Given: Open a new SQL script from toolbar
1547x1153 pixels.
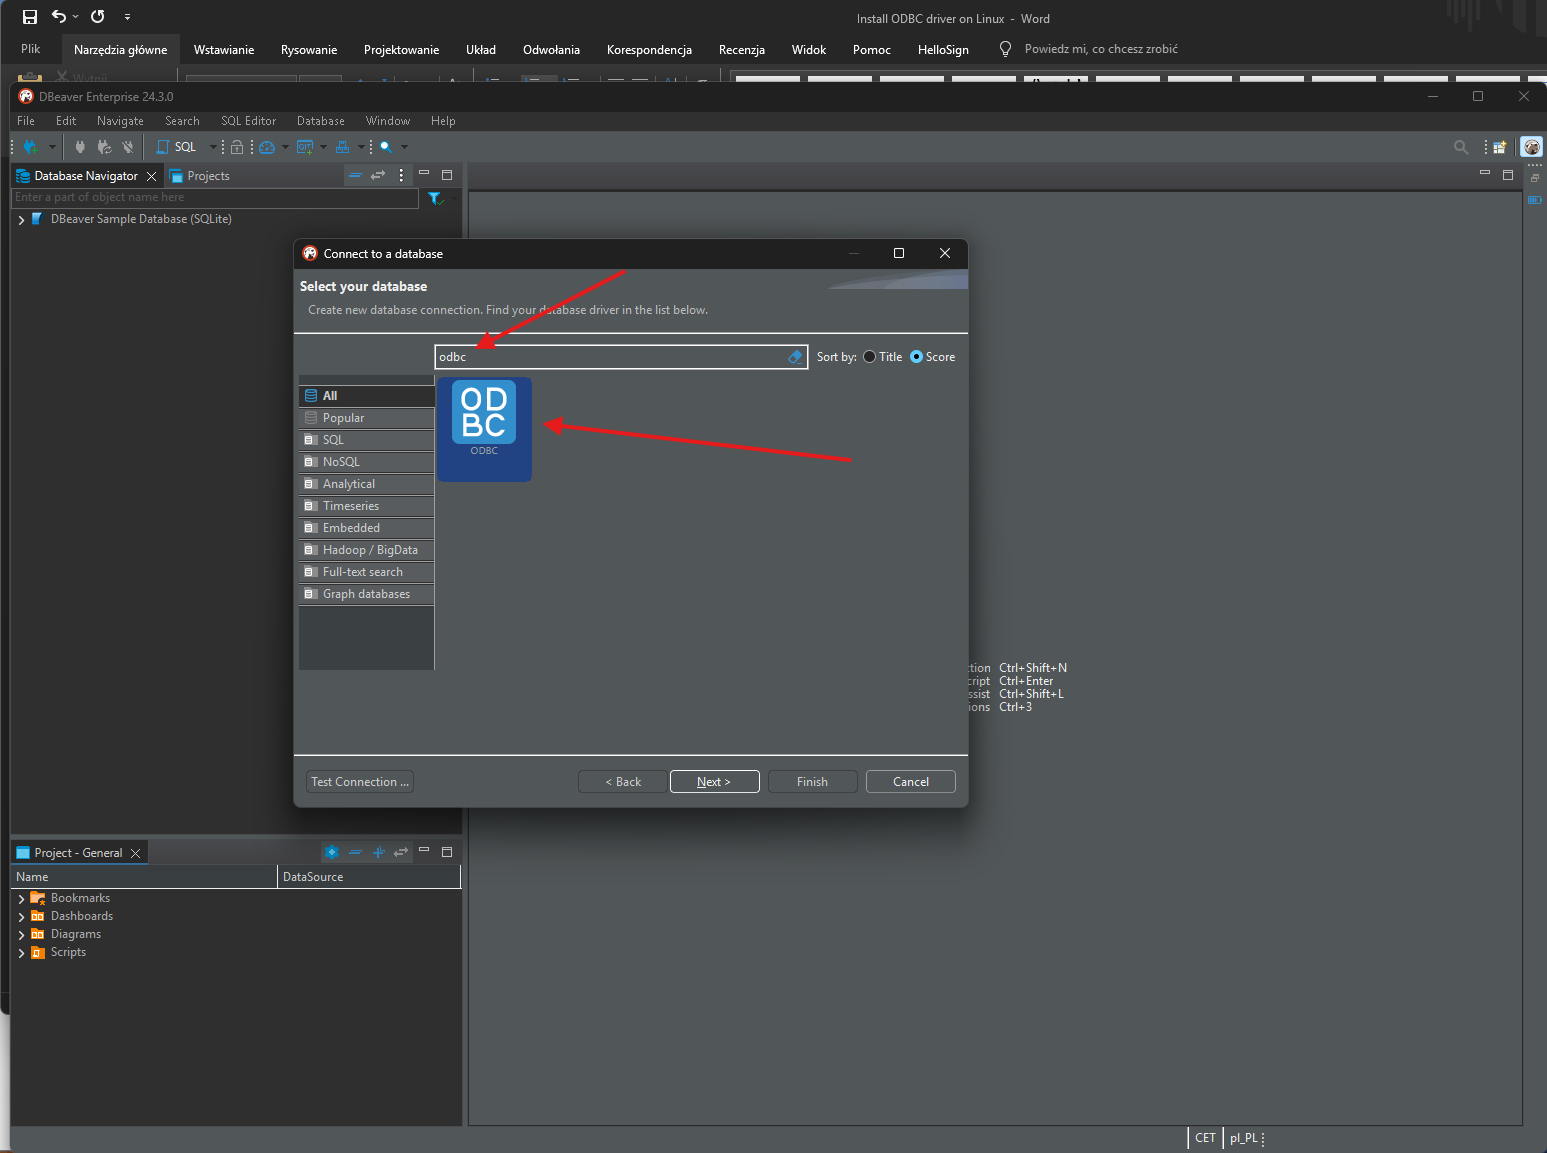Looking at the screenshot, I should tap(177, 147).
